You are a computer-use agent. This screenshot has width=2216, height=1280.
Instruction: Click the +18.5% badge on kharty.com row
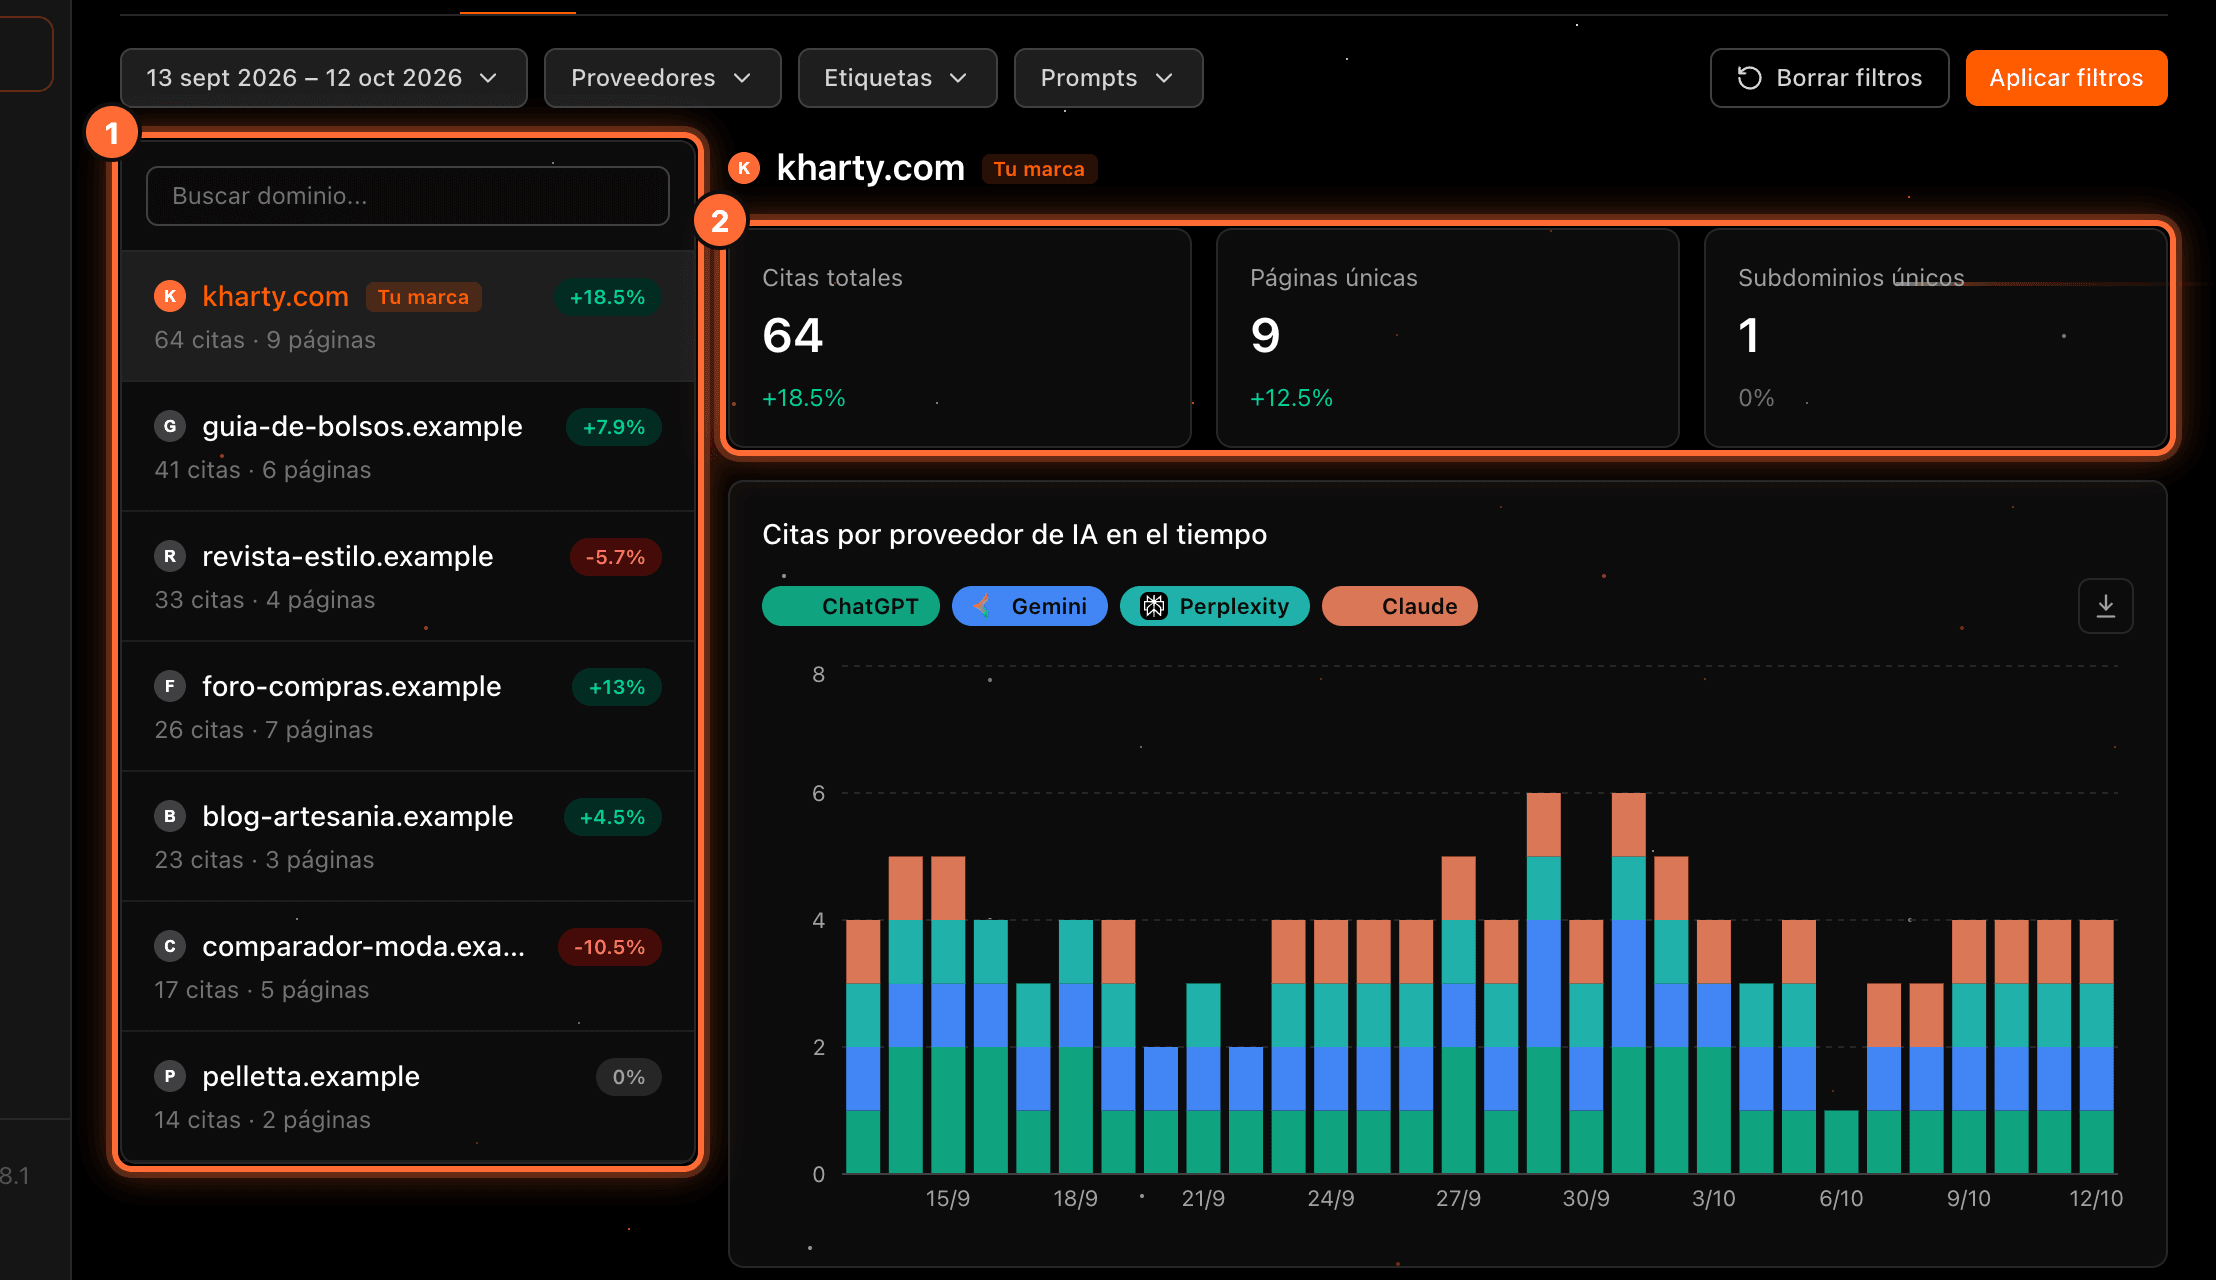click(607, 297)
